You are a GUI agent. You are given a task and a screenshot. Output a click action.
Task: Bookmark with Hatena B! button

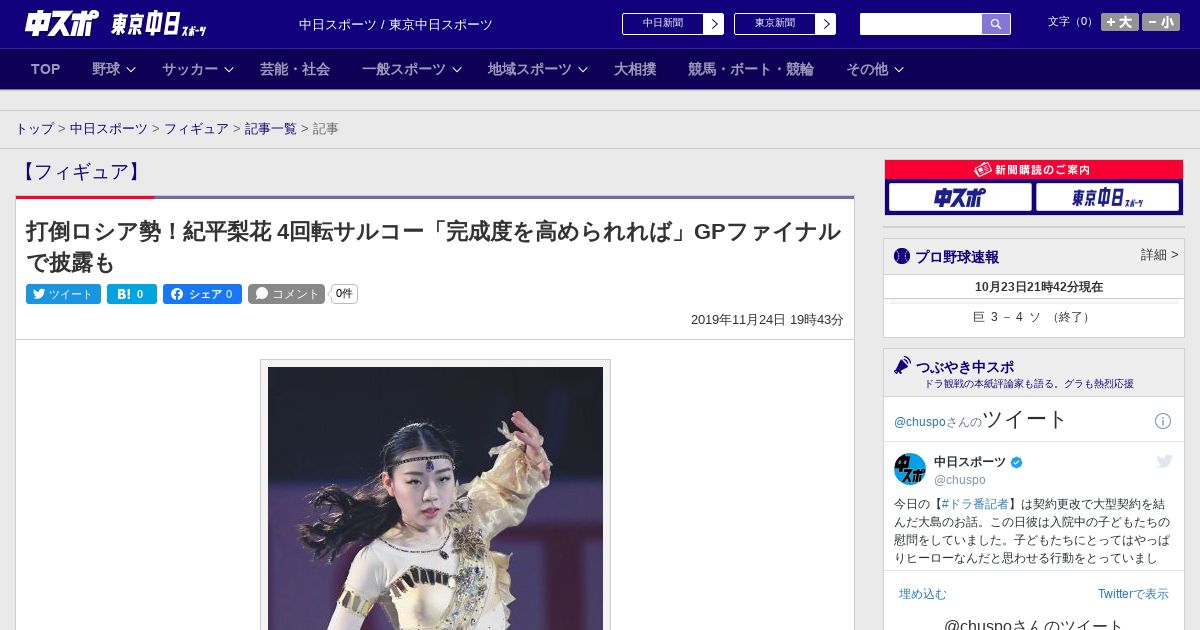click(x=132, y=294)
